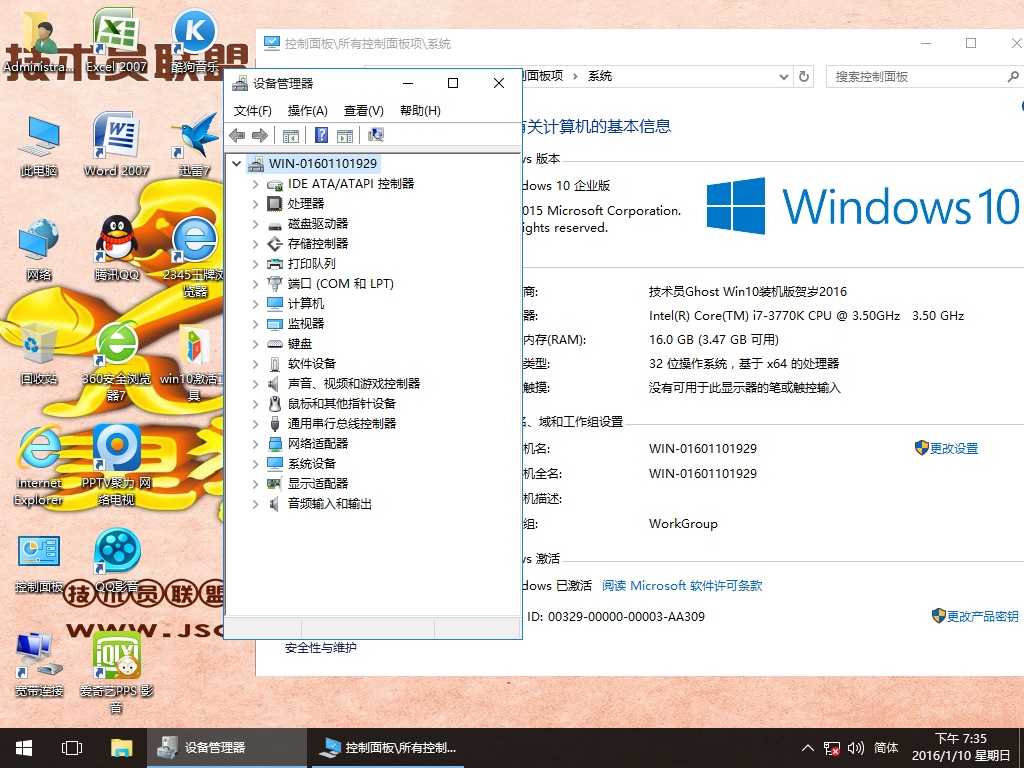Expand the 显示适配器 category
The height and width of the screenshot is (768, 1024).
255,484
